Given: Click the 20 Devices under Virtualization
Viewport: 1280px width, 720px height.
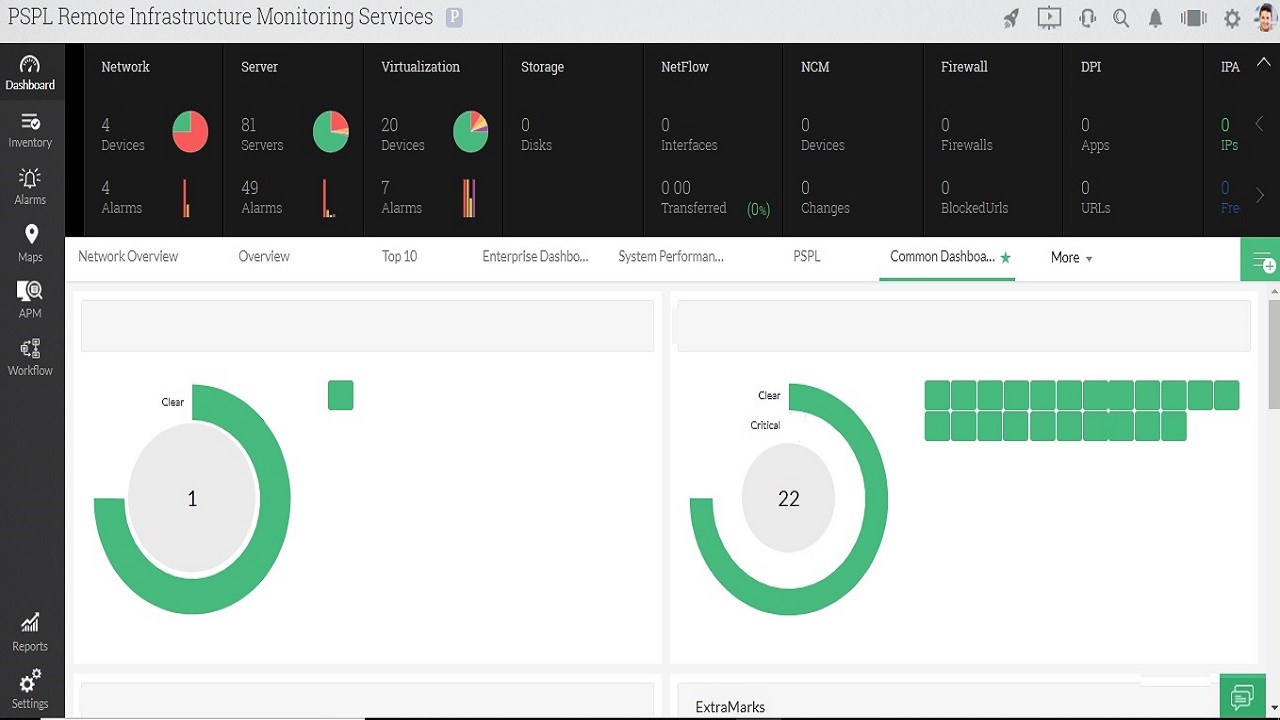Looking at the screenshot, I should (403, 134).
